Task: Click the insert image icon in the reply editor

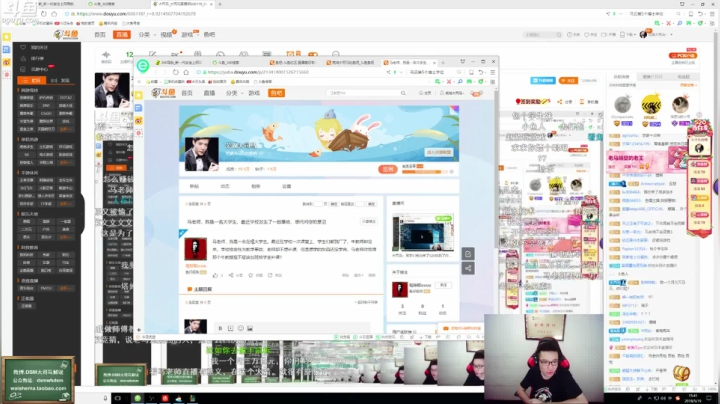Action: pyautogui.click(x=250, y=328)
